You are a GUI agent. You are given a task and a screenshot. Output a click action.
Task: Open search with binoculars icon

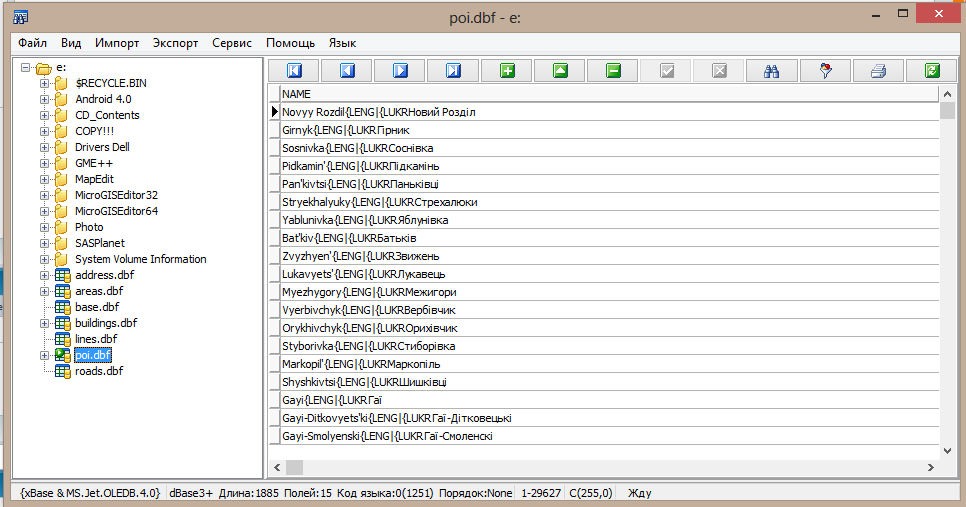pos(772,70)
